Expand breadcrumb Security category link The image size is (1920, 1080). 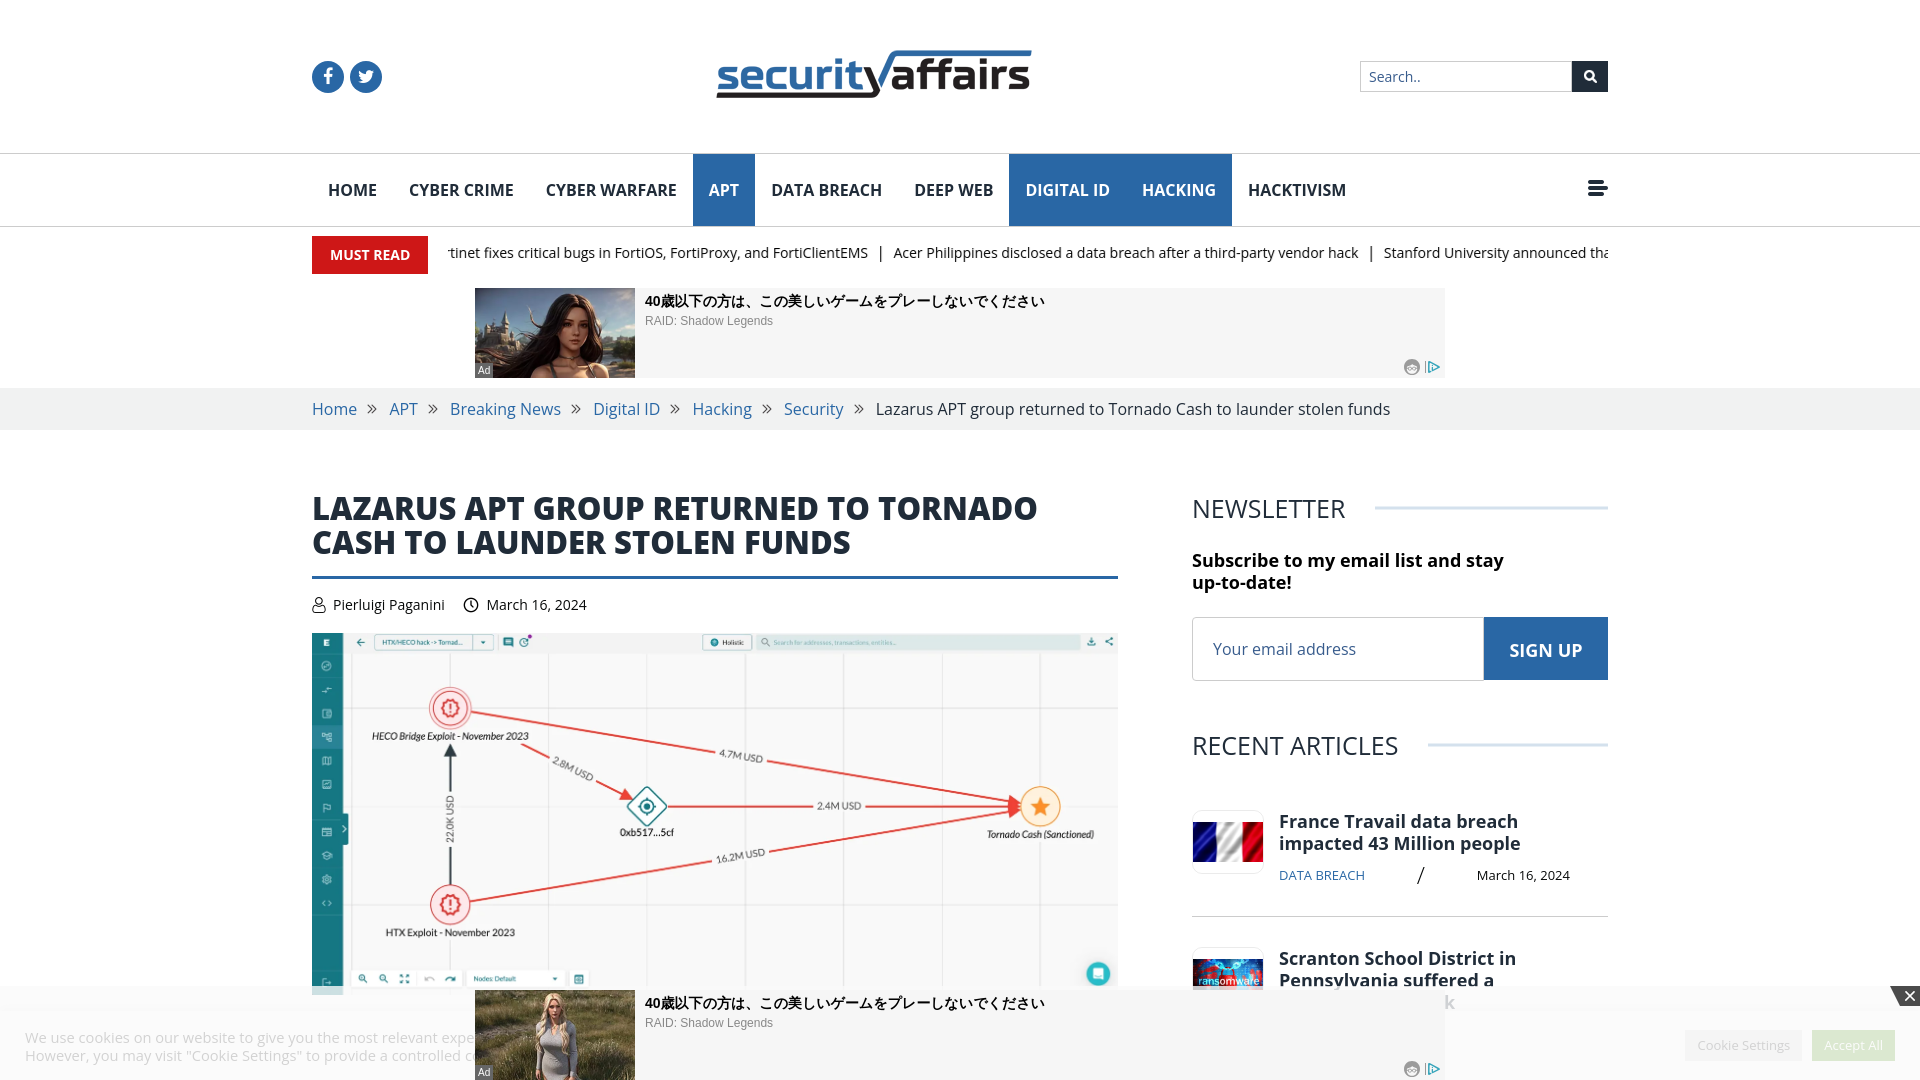click(814, 409)
